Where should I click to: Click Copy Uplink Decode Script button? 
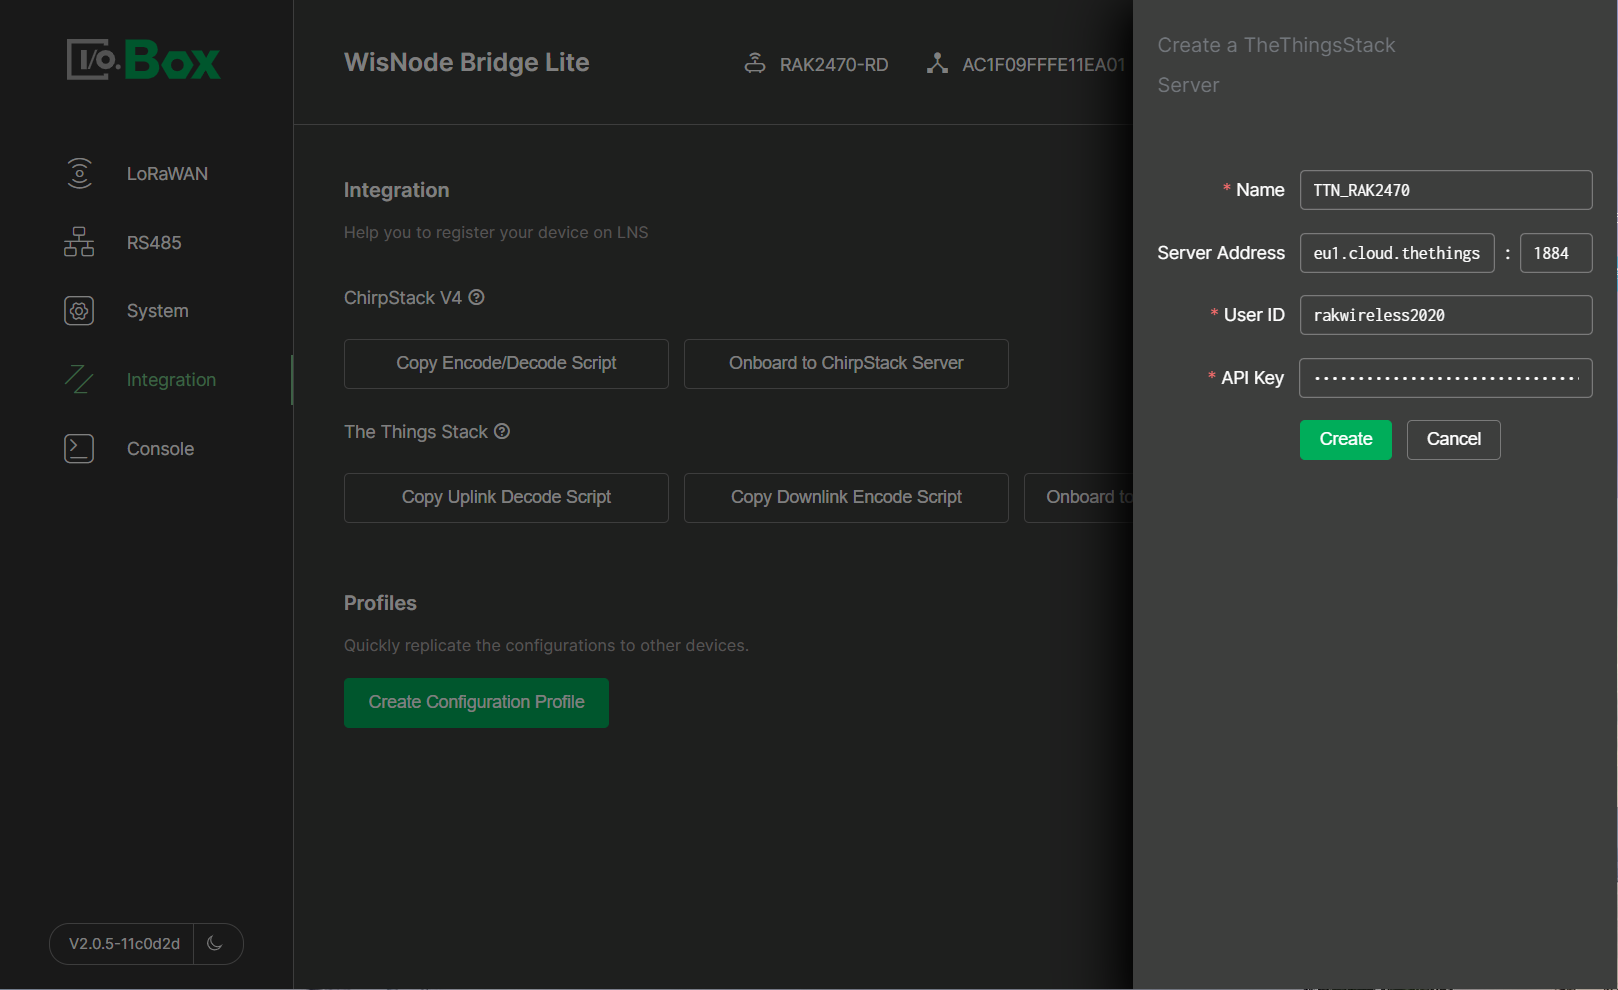(x=506, y=497)
